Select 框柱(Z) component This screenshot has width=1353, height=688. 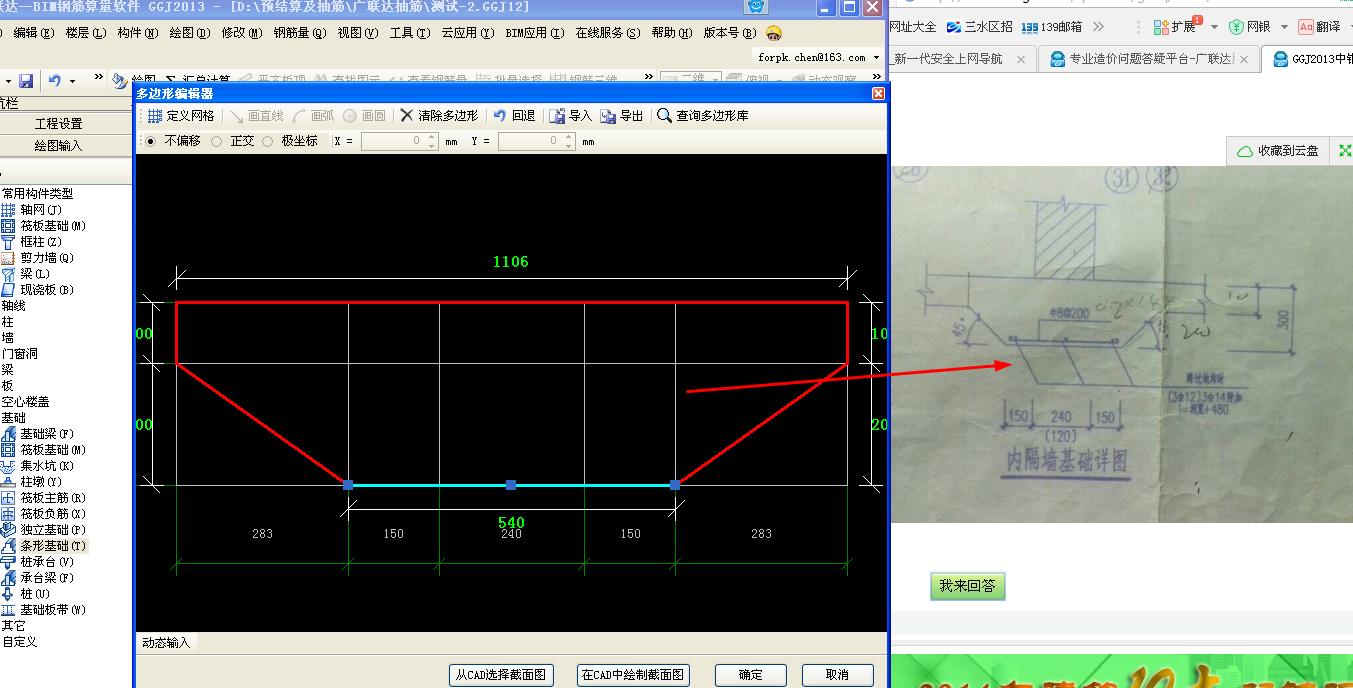32,242
